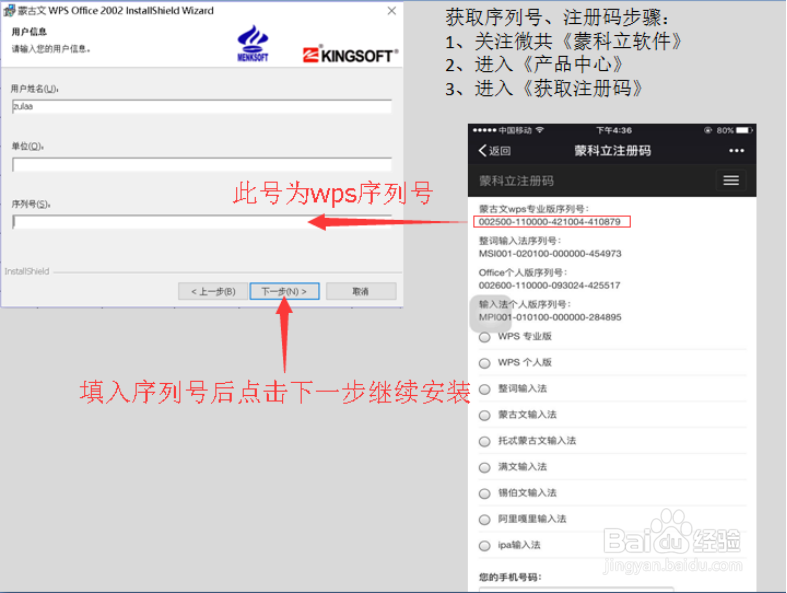
Task: Click the serial 002600-110000-093024-425517
Action: click(550, 285)
